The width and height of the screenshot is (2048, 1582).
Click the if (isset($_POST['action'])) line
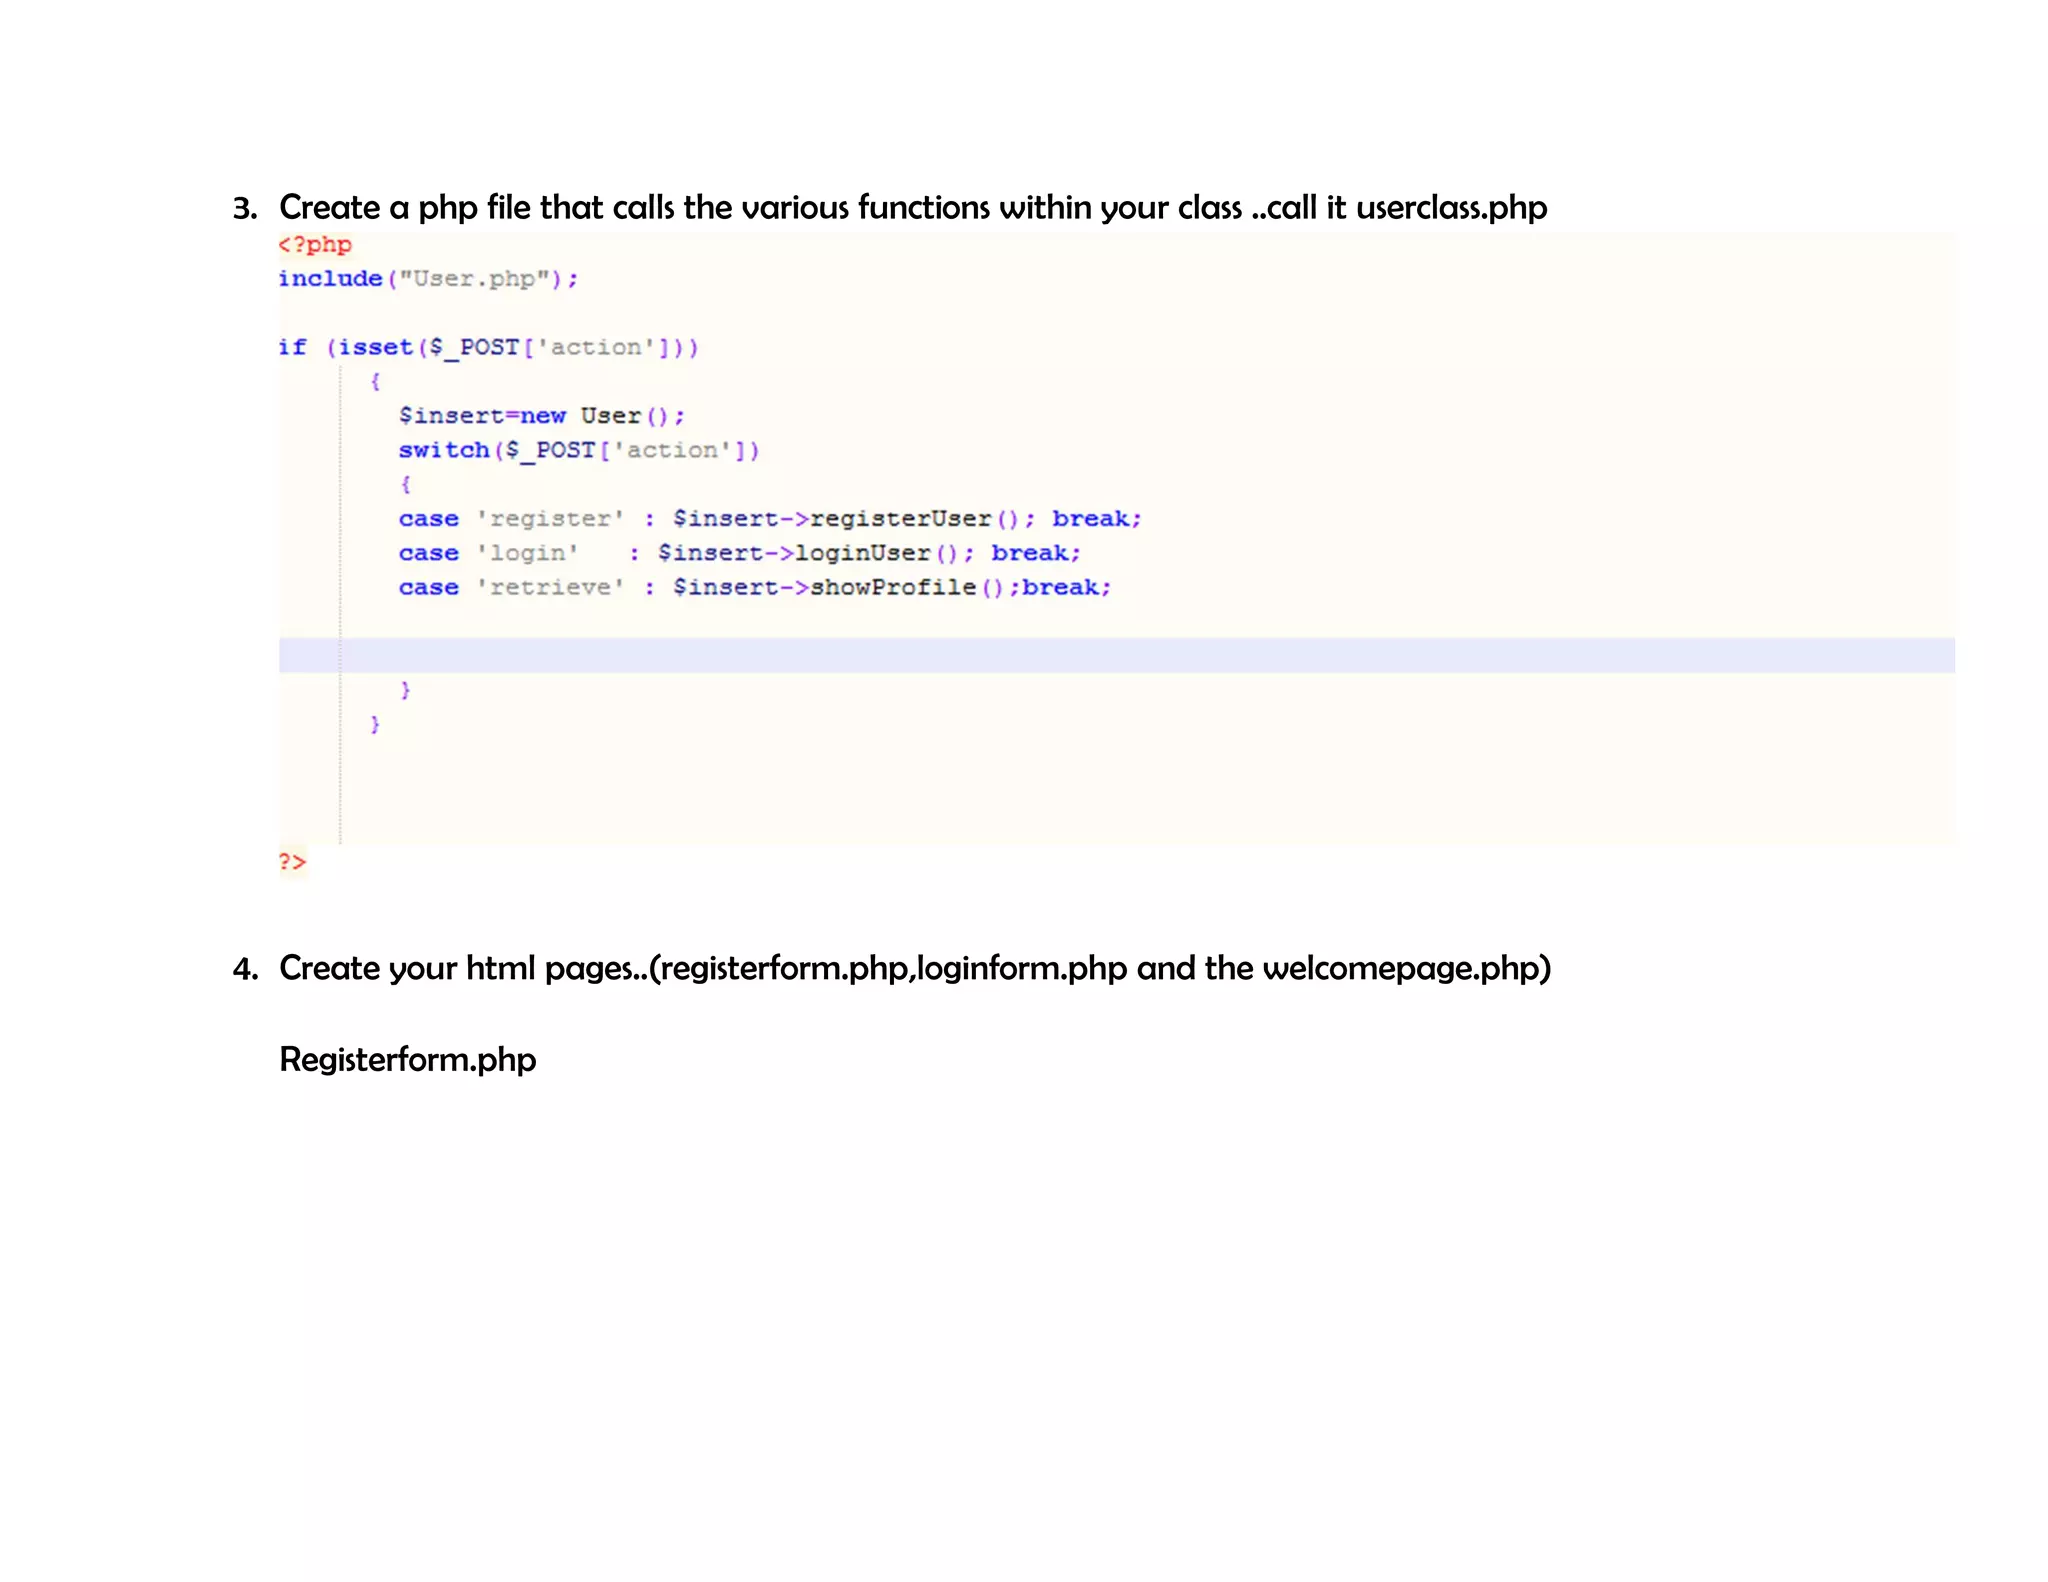tap(488, 347)
